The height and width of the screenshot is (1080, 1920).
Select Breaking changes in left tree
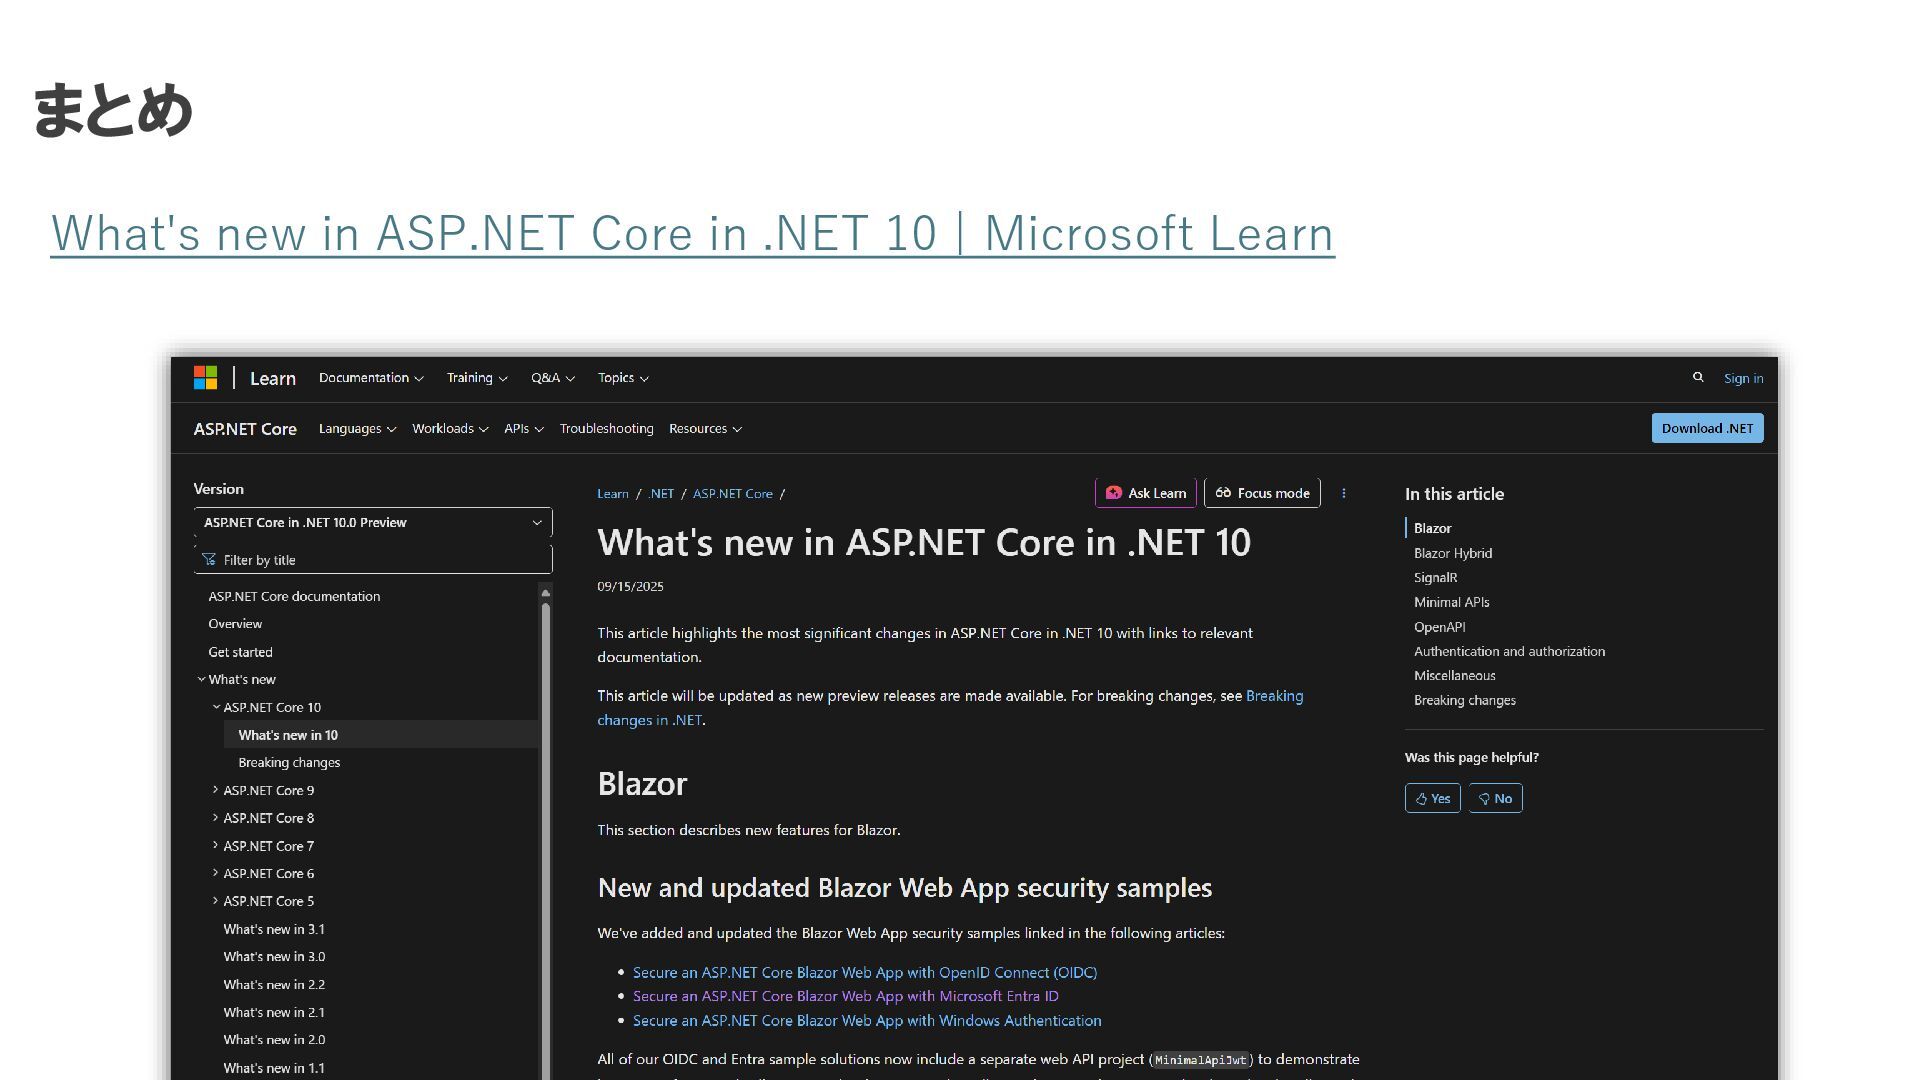(289, 762)
